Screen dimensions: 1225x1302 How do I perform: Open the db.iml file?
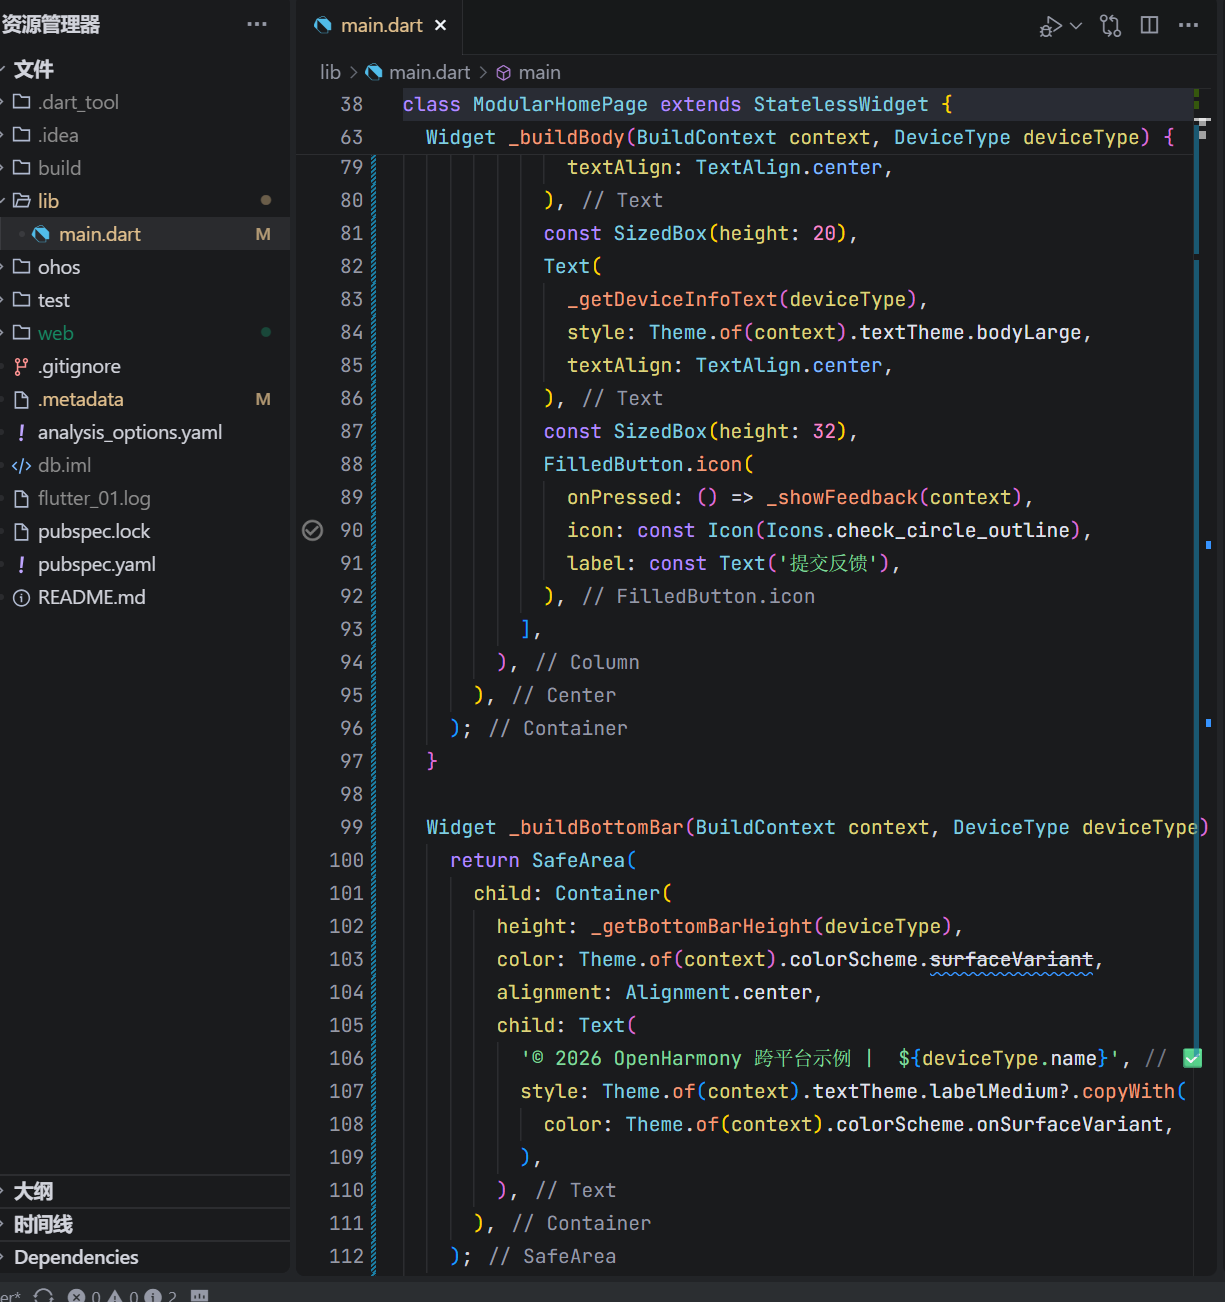145,465
